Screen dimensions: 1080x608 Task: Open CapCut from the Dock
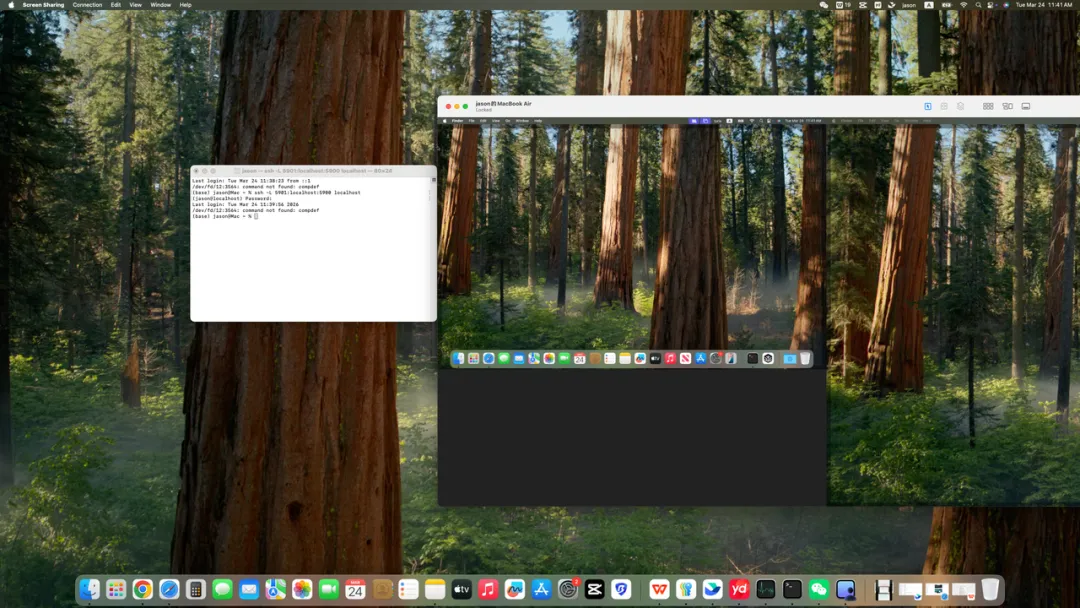click(594, 589)
